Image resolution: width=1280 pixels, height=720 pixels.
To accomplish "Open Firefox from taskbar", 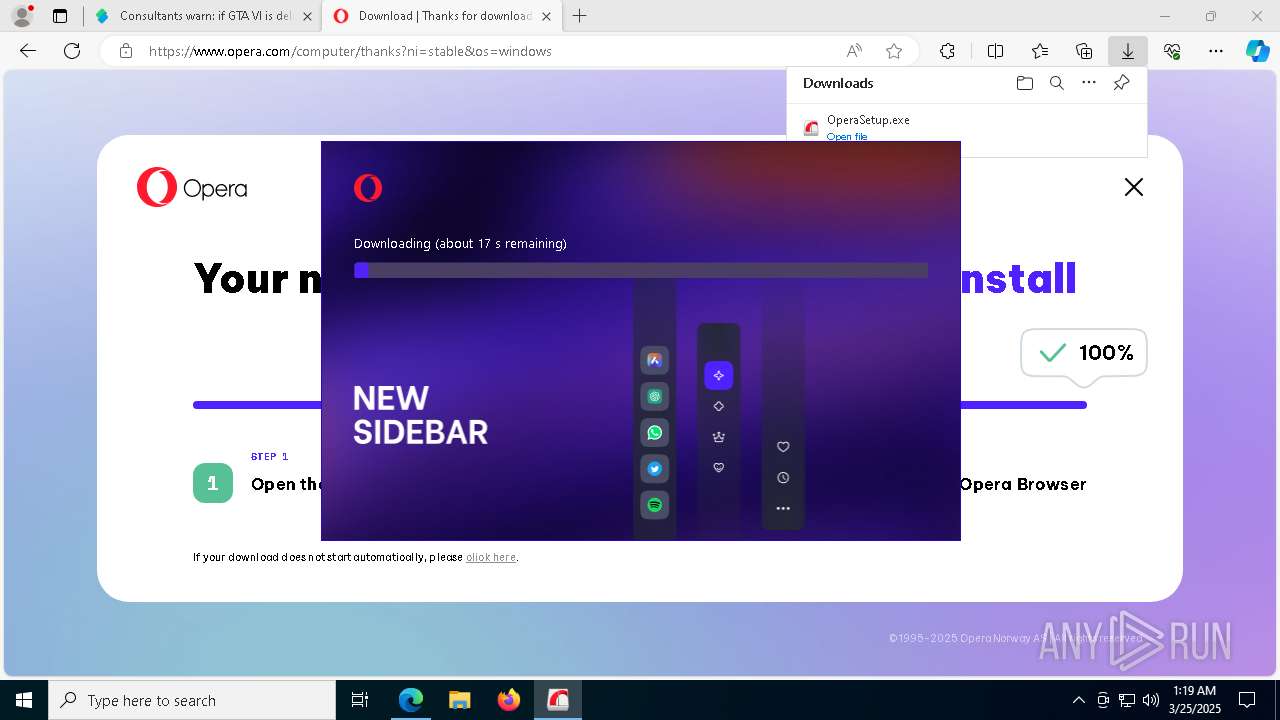I will [509, 700].
